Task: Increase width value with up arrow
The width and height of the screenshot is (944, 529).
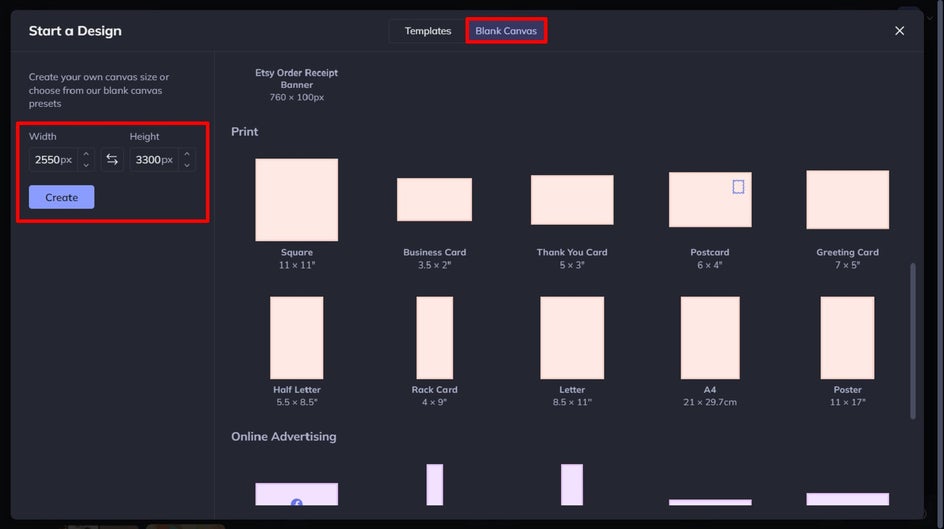Action: coord(86,154)
